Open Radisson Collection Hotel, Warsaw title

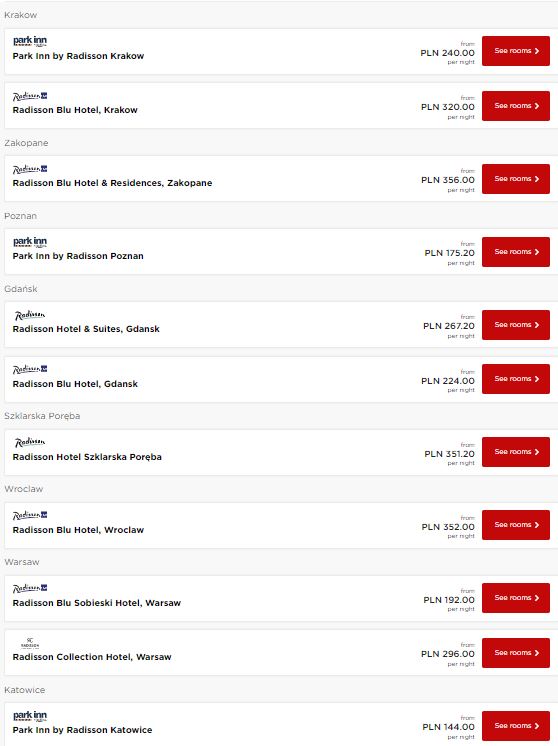point(92,657)
